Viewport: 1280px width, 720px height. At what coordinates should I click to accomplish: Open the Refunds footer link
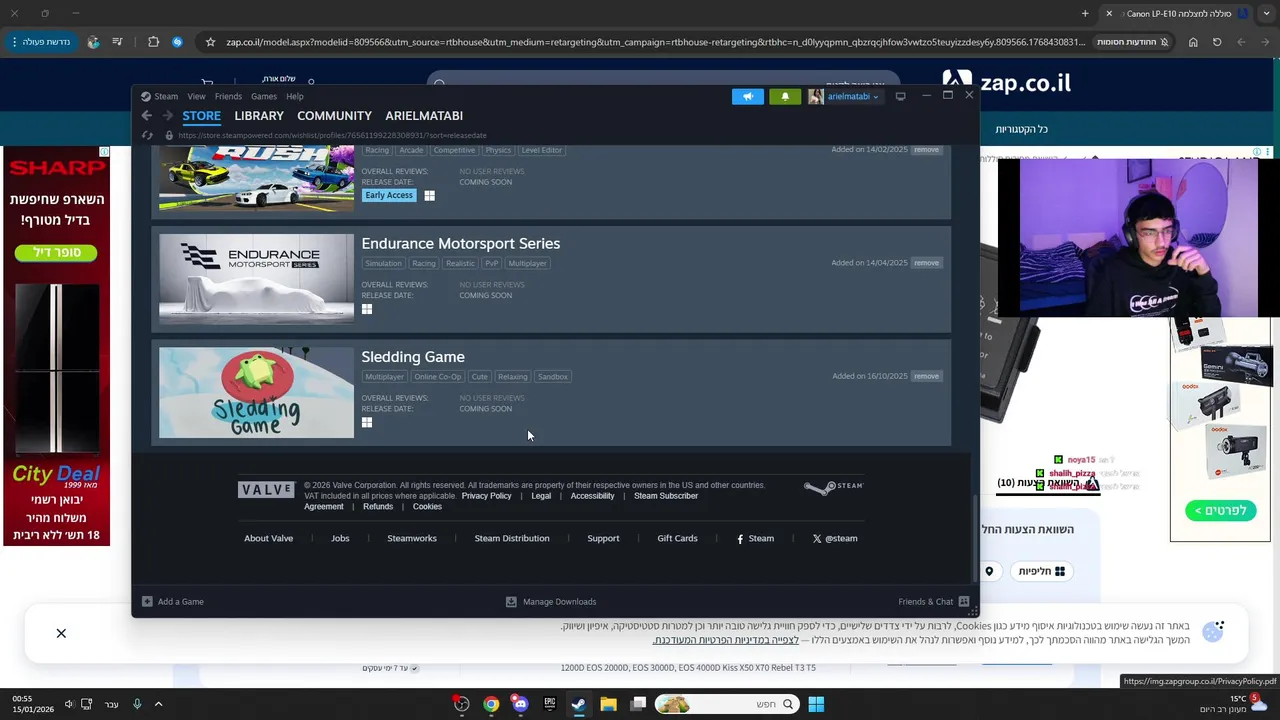378,507
